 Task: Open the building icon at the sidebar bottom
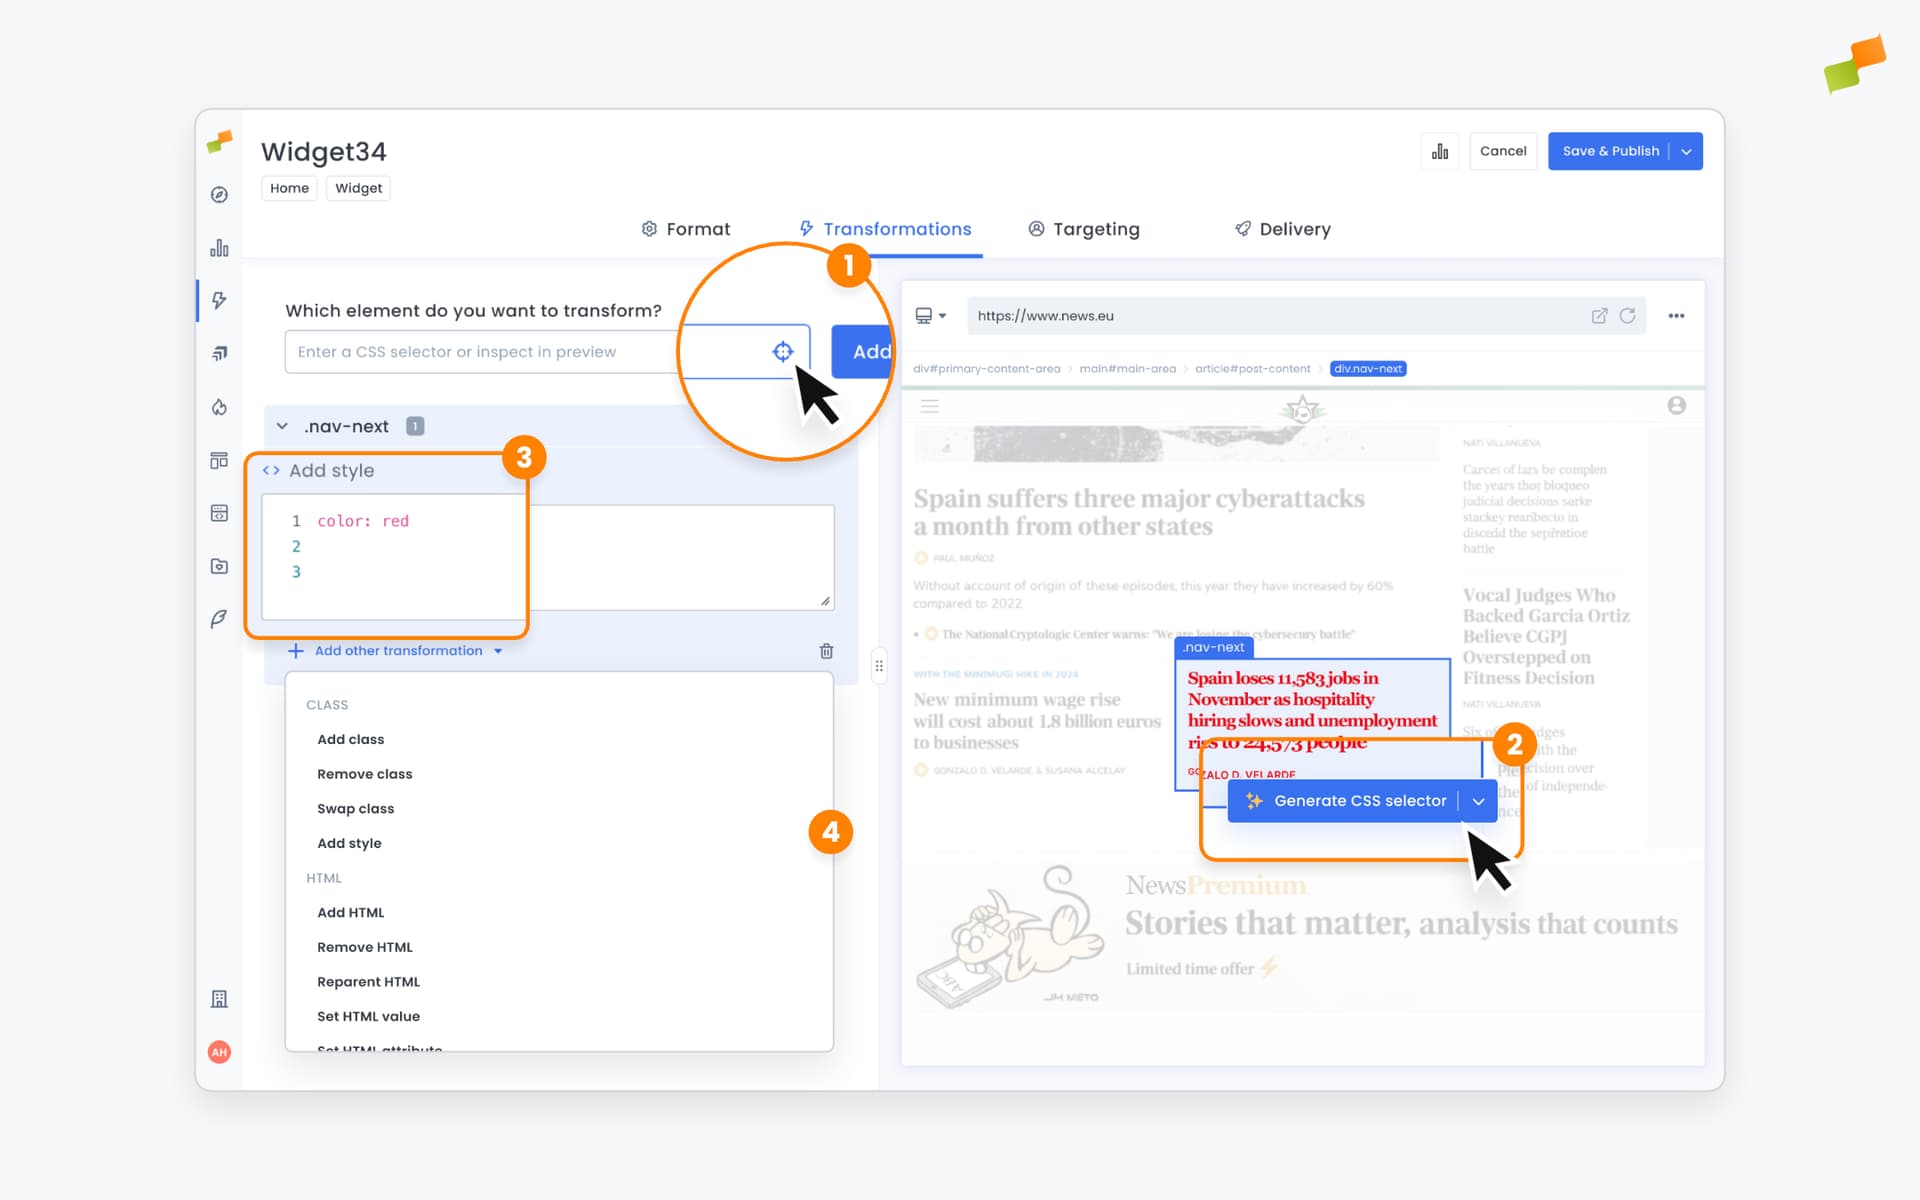point(219,998)
